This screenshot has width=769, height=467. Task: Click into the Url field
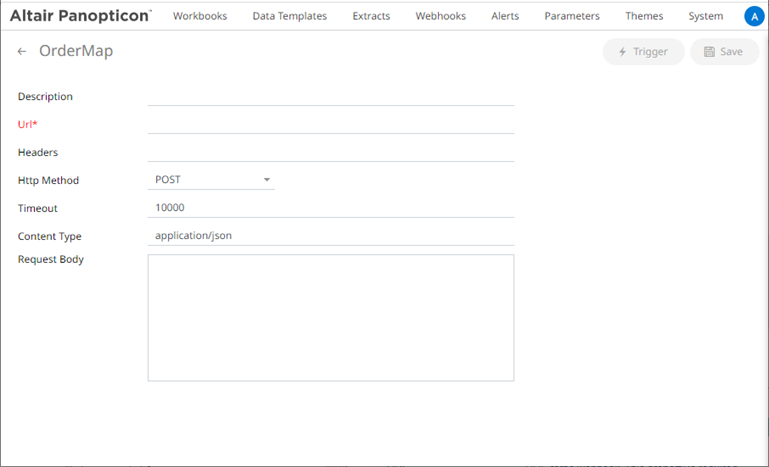click(331, 125)
